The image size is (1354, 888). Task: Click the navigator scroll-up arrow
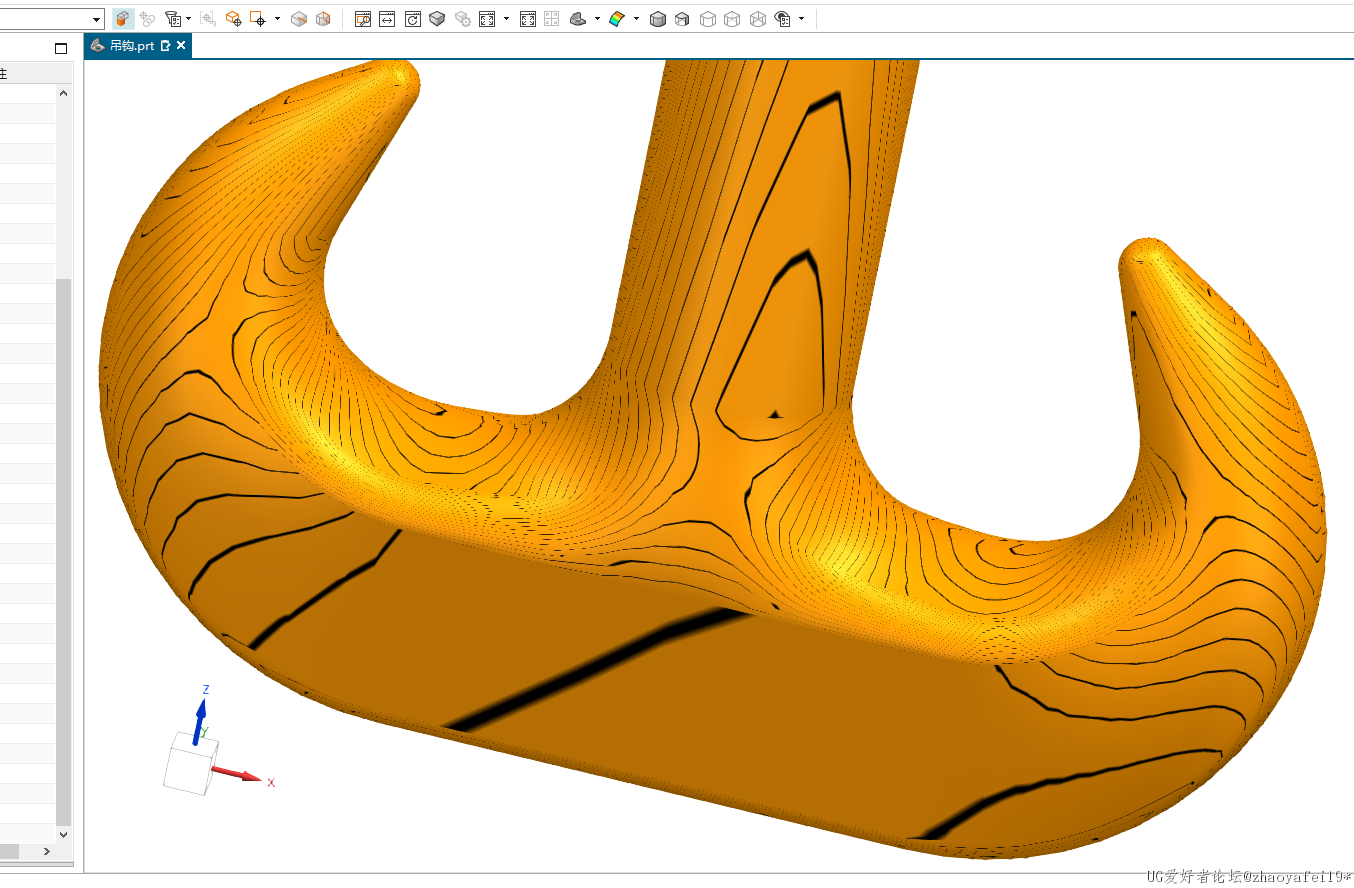[x=64, y=92]
